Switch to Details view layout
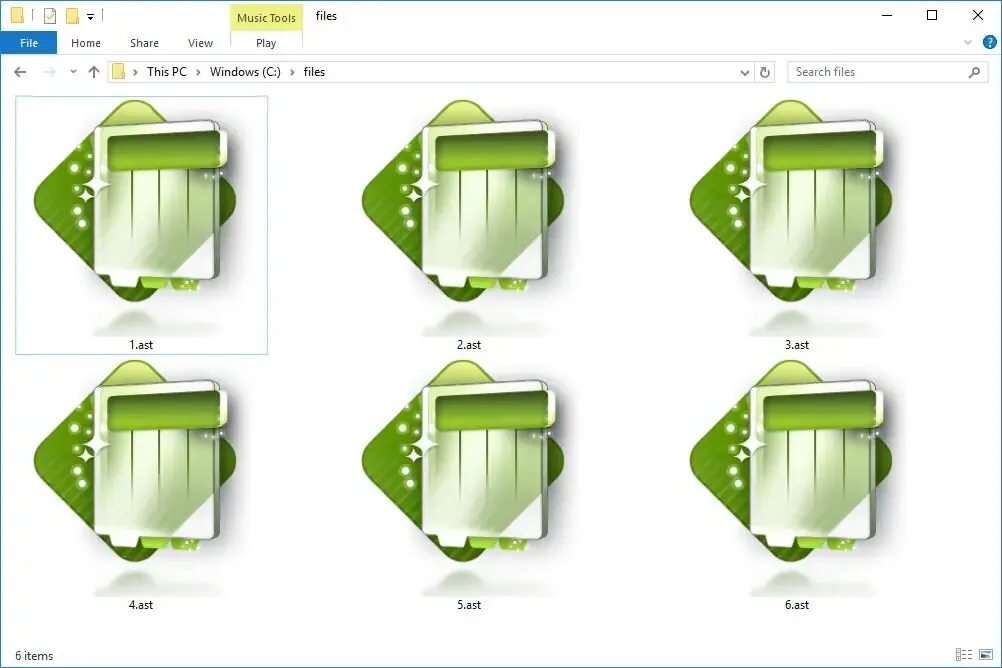This screenshot has height=668, width=1002. pyautogui.click(x=964, y=655)
